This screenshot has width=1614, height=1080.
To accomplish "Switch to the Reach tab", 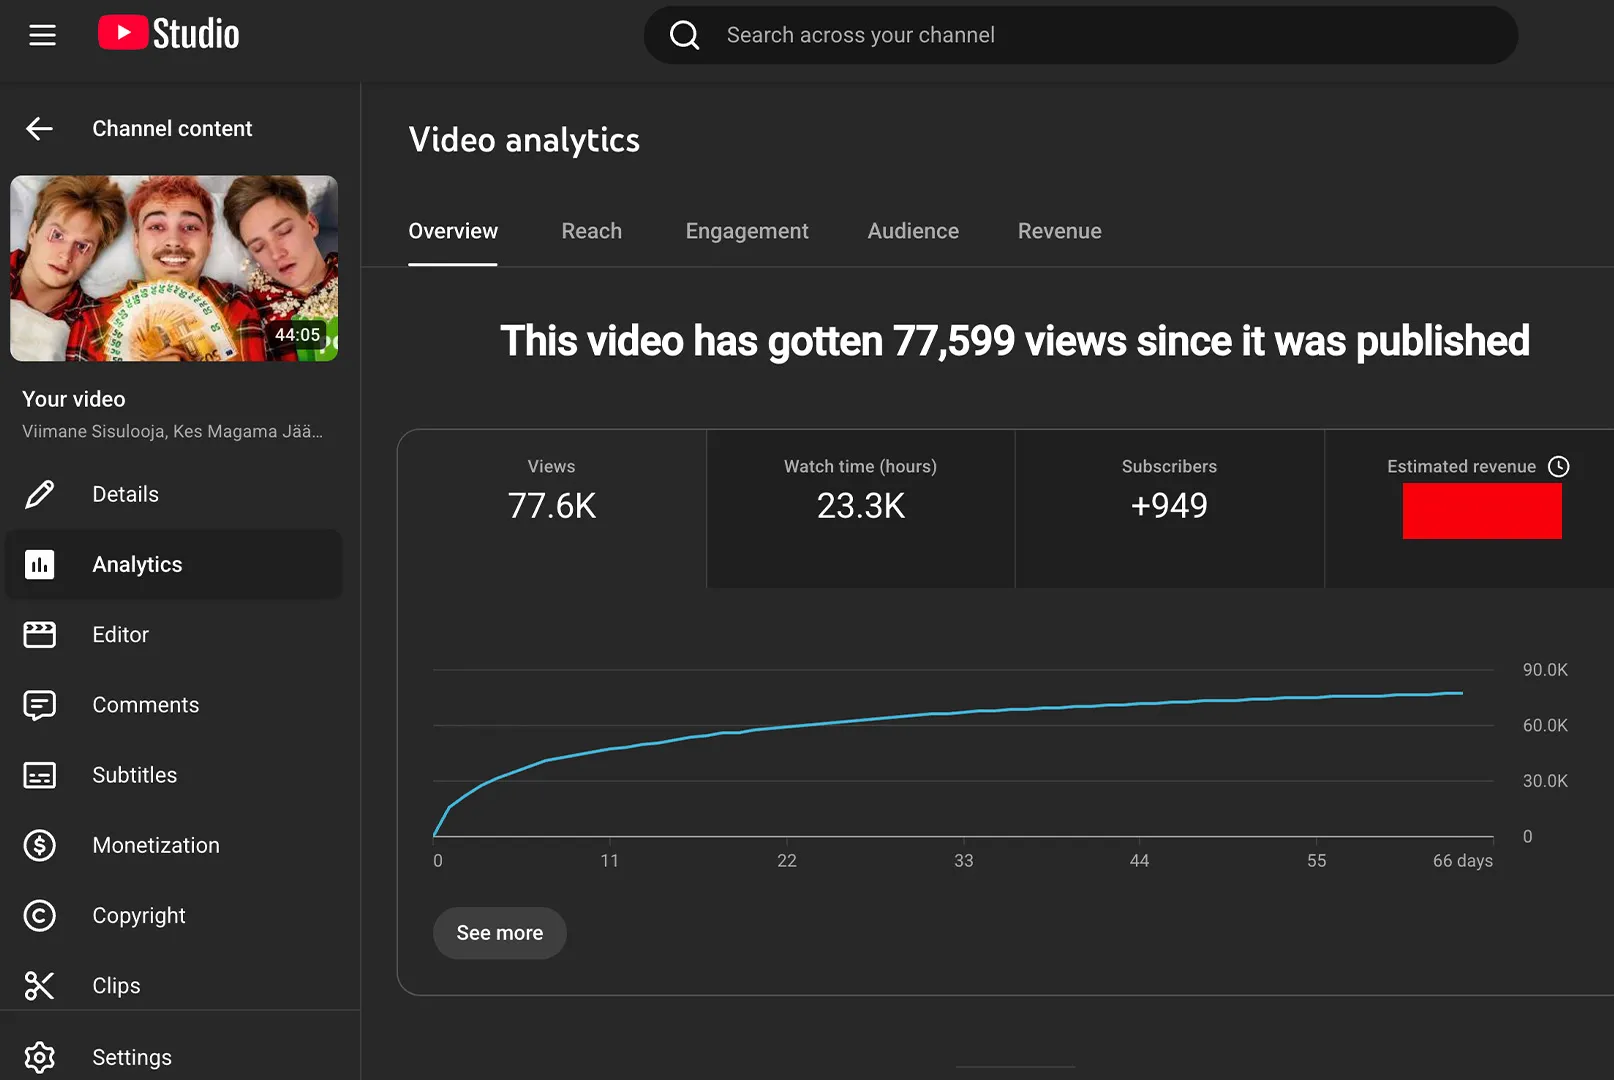I will pos(591,231).
